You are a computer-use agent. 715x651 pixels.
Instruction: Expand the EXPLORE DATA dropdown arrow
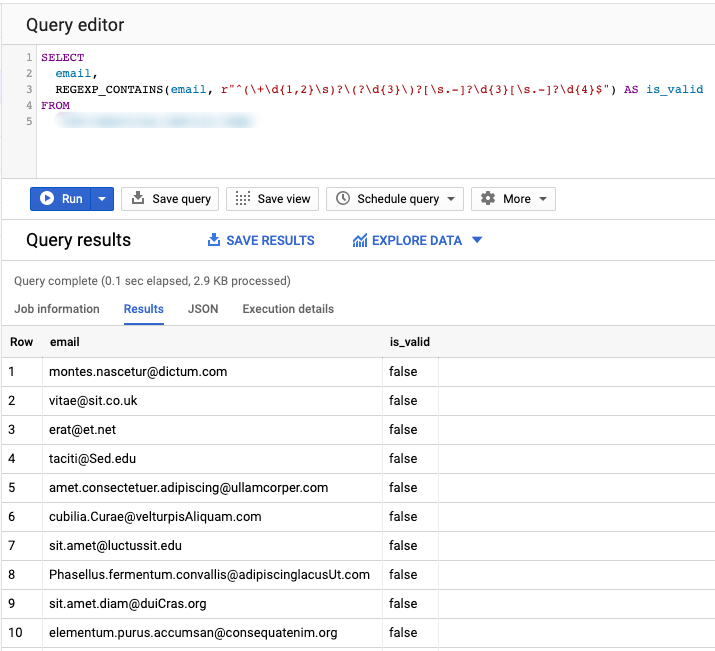tap(477, 240)
